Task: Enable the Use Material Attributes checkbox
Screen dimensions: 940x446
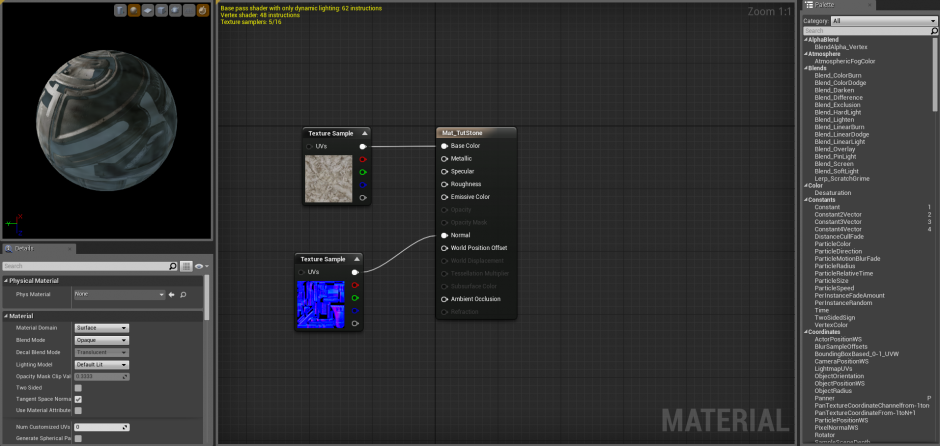Action: (x=78, y=411)
